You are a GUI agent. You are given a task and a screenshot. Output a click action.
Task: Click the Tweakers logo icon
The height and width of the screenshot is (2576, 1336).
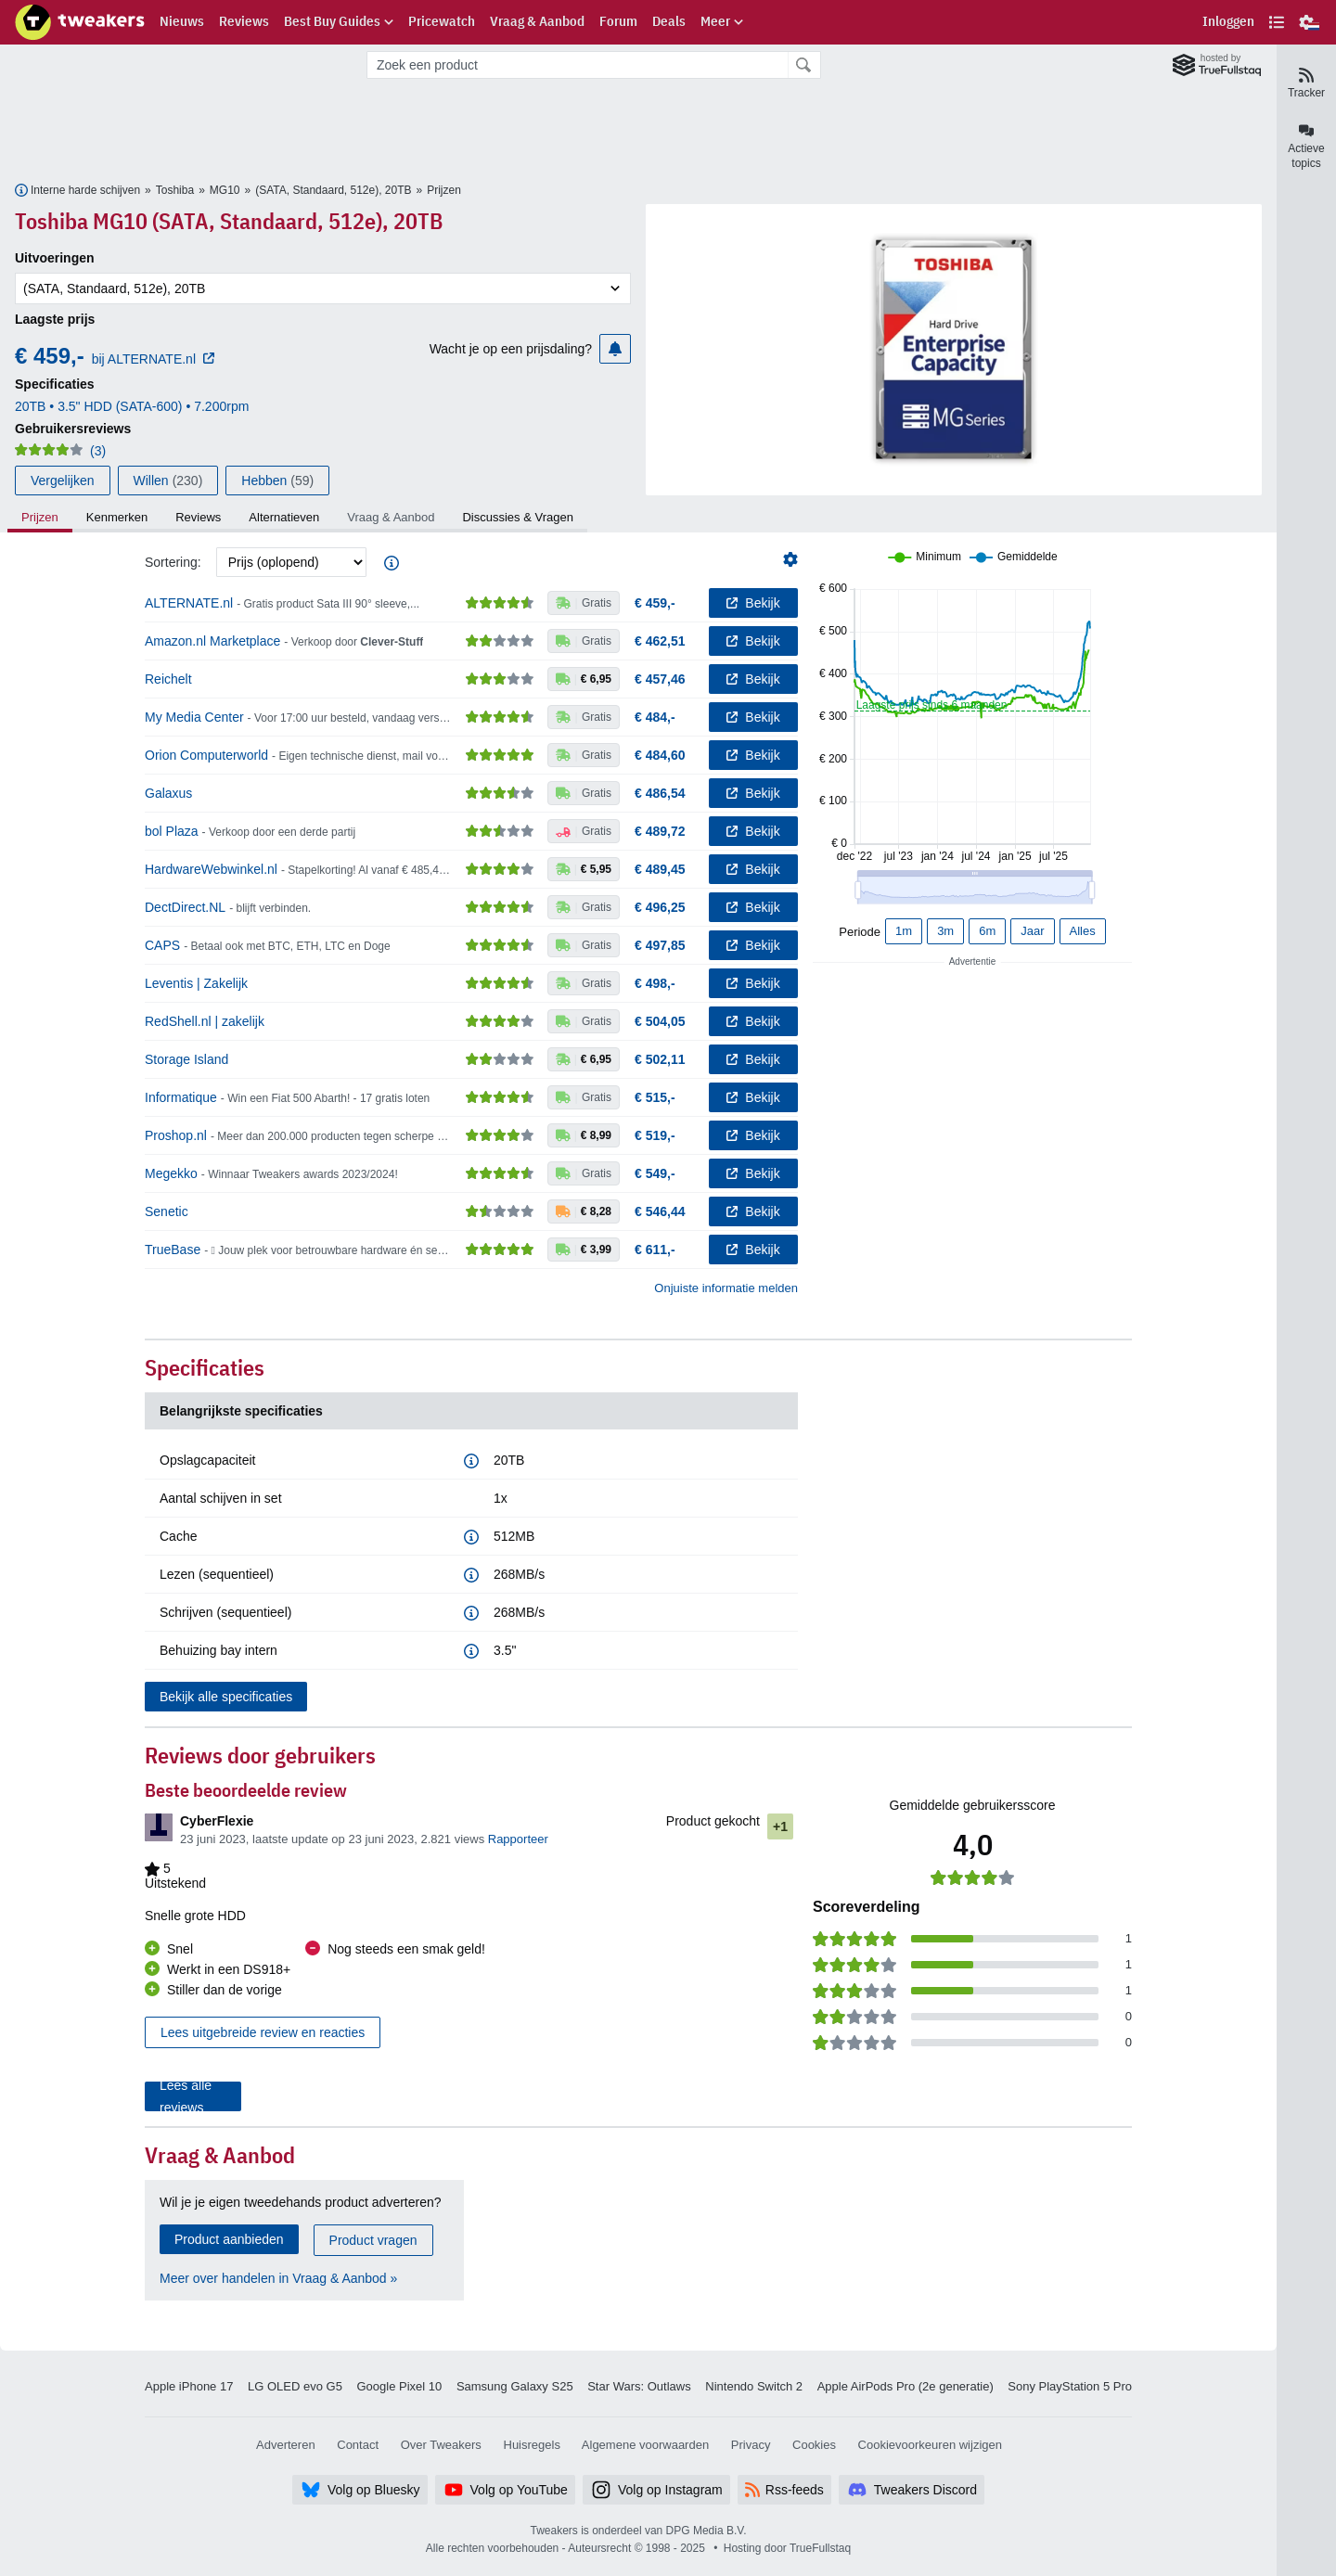(x=32, y=21)
